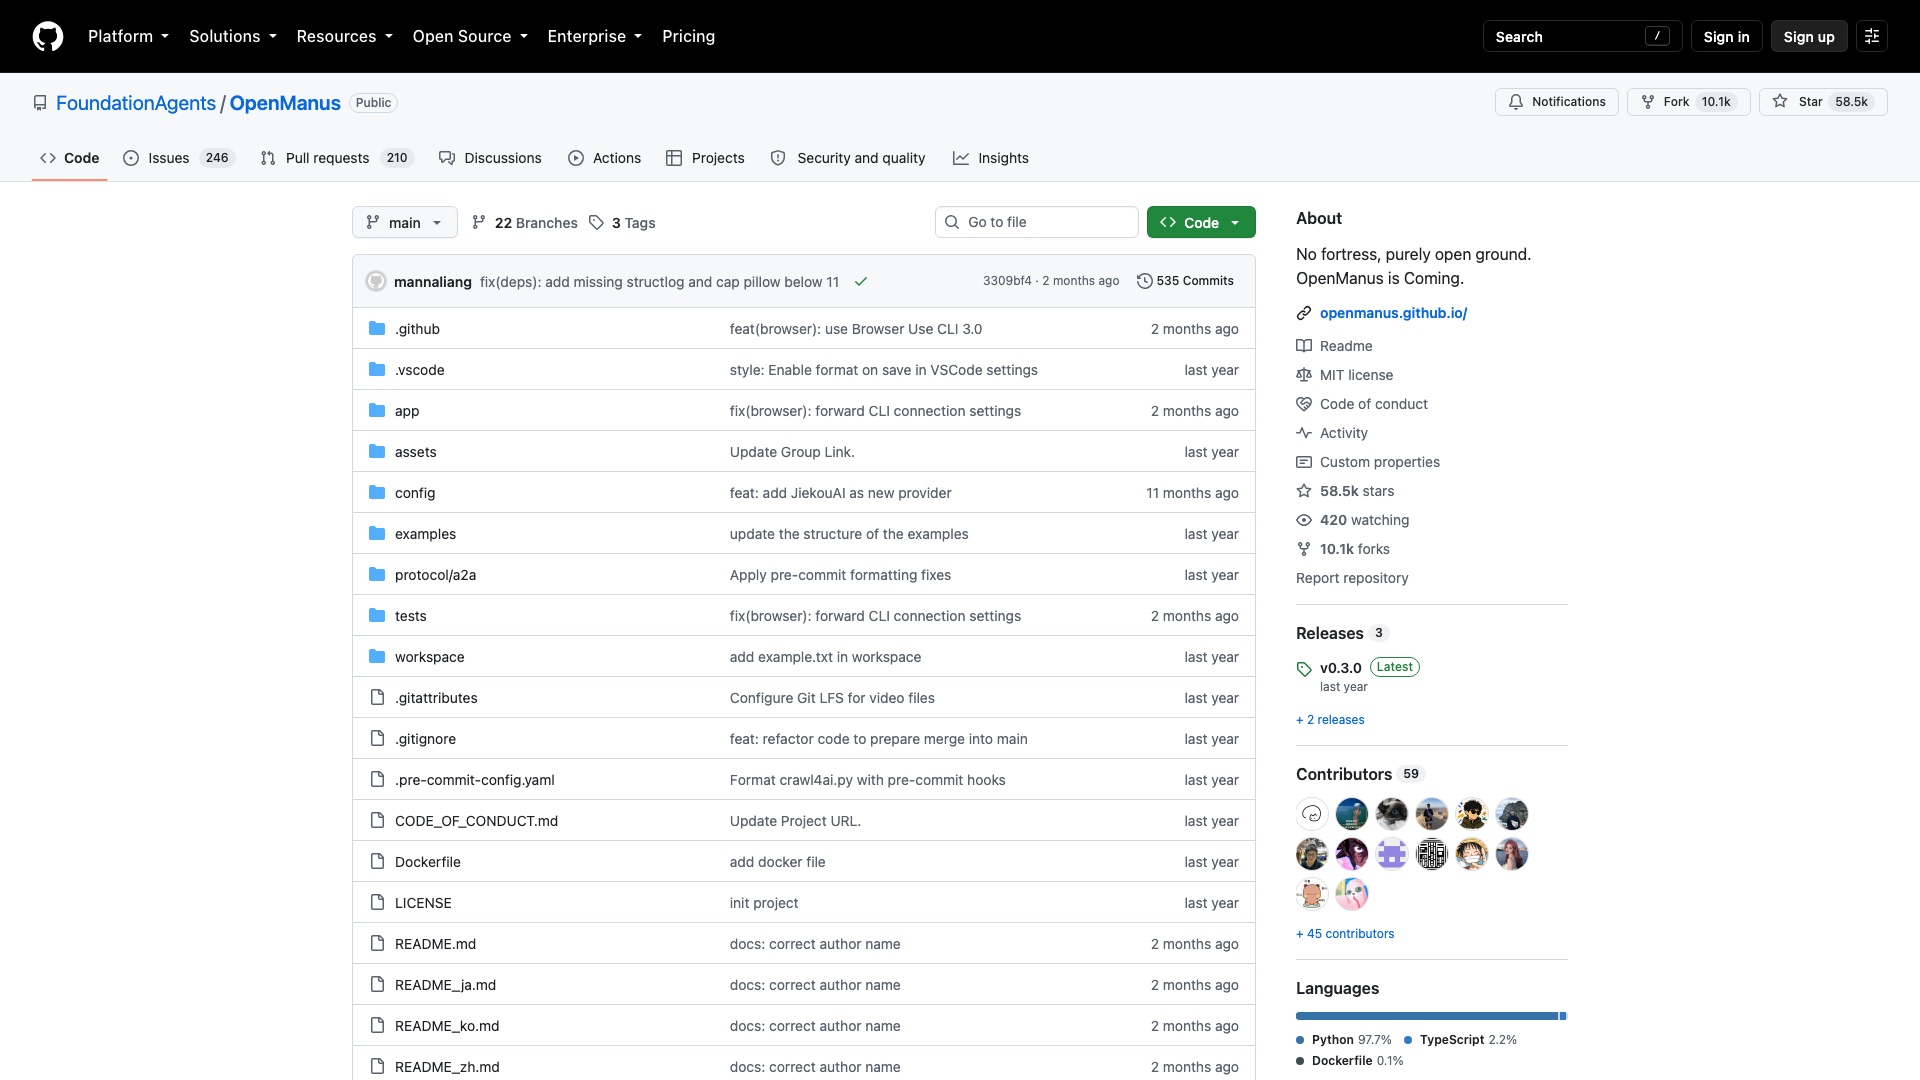Screen dimensions: 1920x1080
Task: Open the + 45 contributors link
Action: click(1345, 933)
